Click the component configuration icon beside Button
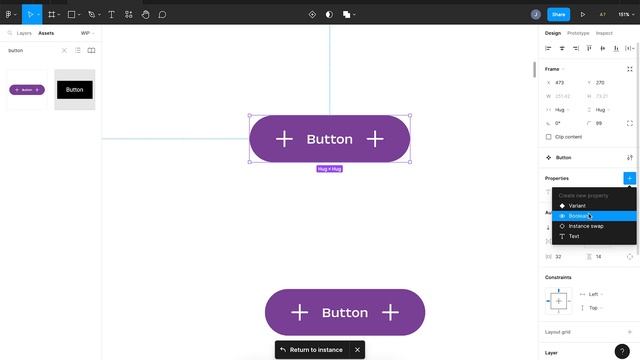 [x=630, y=158]
